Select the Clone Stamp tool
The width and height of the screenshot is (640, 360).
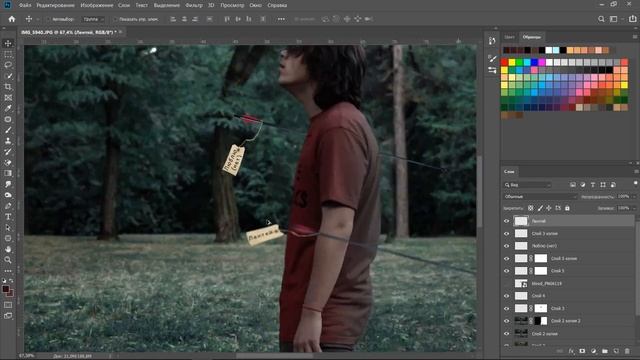click(x=8, y=141)
